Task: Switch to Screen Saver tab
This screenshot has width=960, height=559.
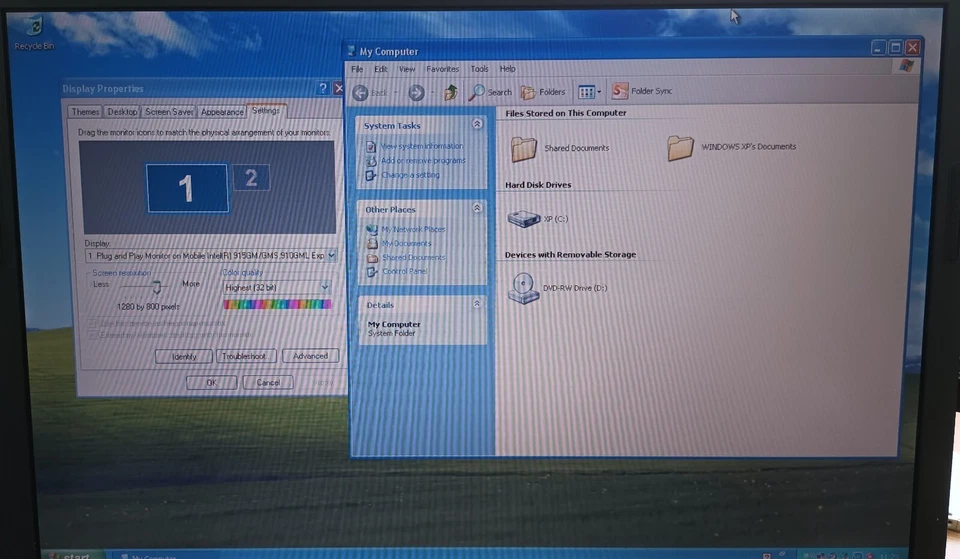Action: pos(170,112)
